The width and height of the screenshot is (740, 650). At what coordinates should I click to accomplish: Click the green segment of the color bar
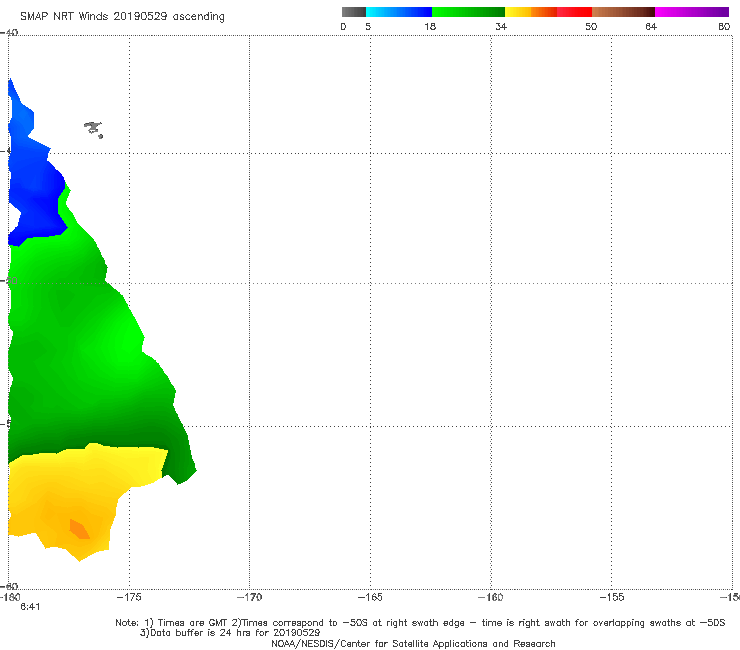tap(468, 12)
